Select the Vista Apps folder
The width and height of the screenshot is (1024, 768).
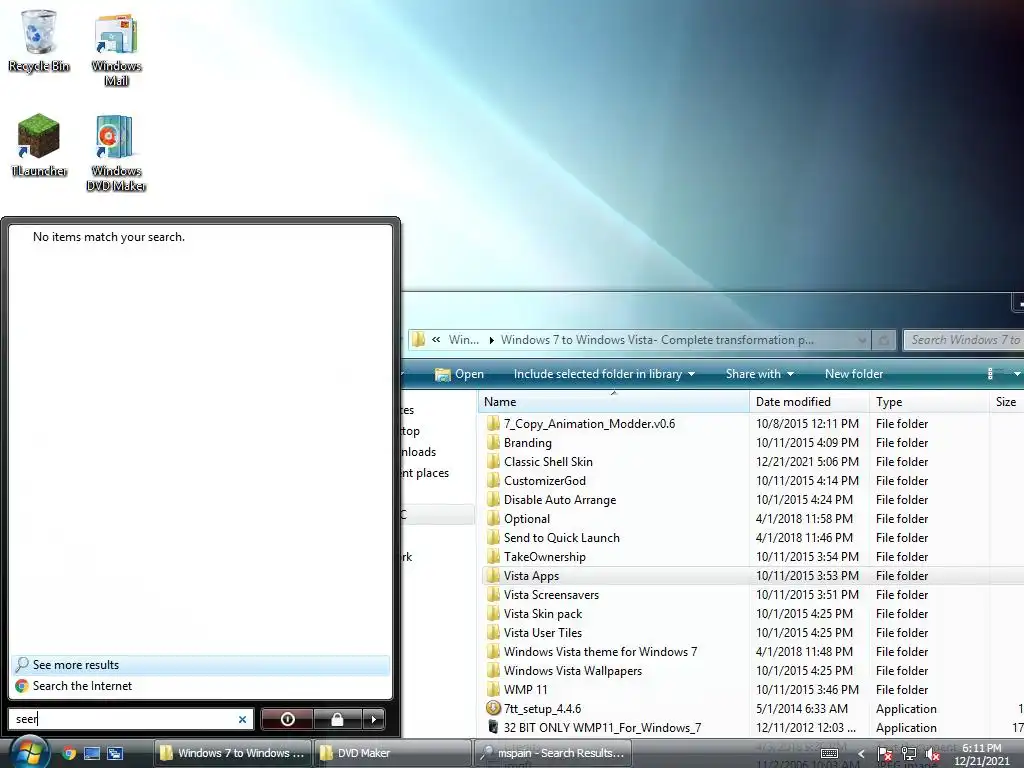click(x=531, y=575)
